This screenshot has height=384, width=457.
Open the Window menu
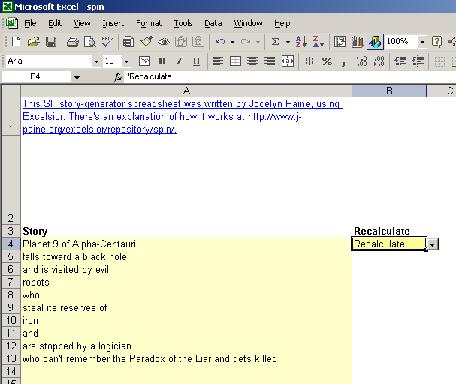tap(248, 23)
